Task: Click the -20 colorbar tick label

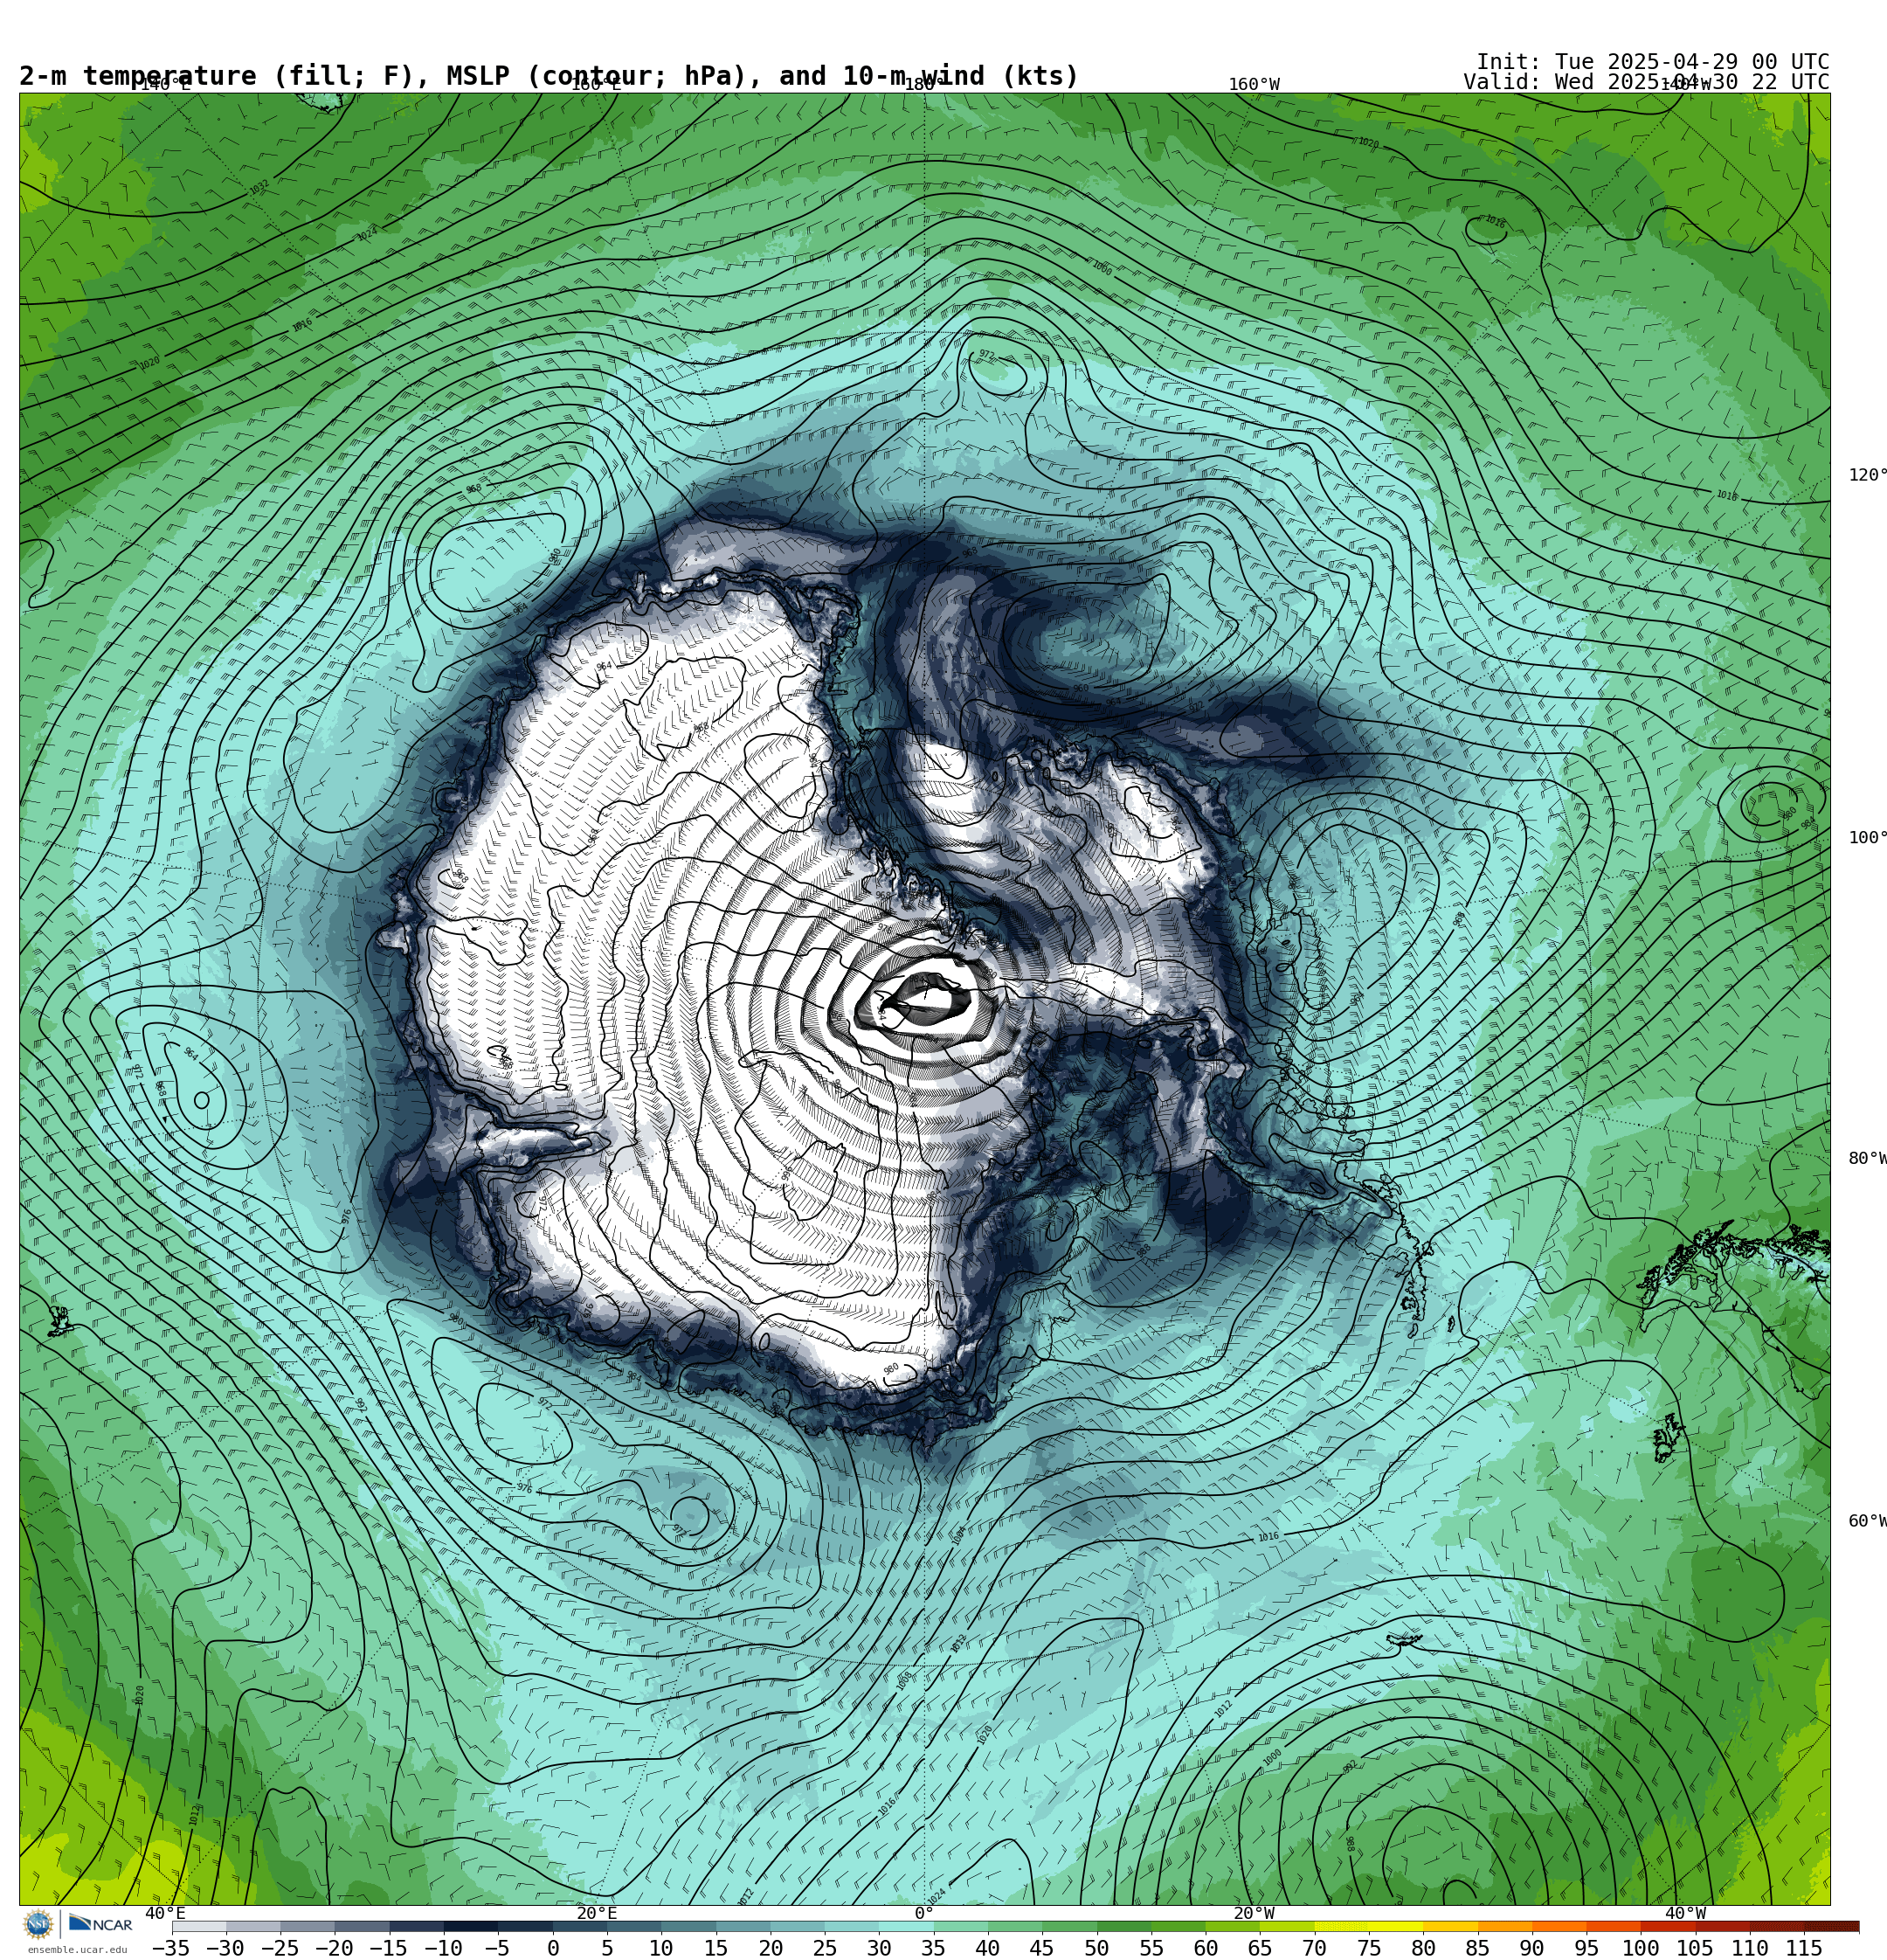Action: point(334,1948)
